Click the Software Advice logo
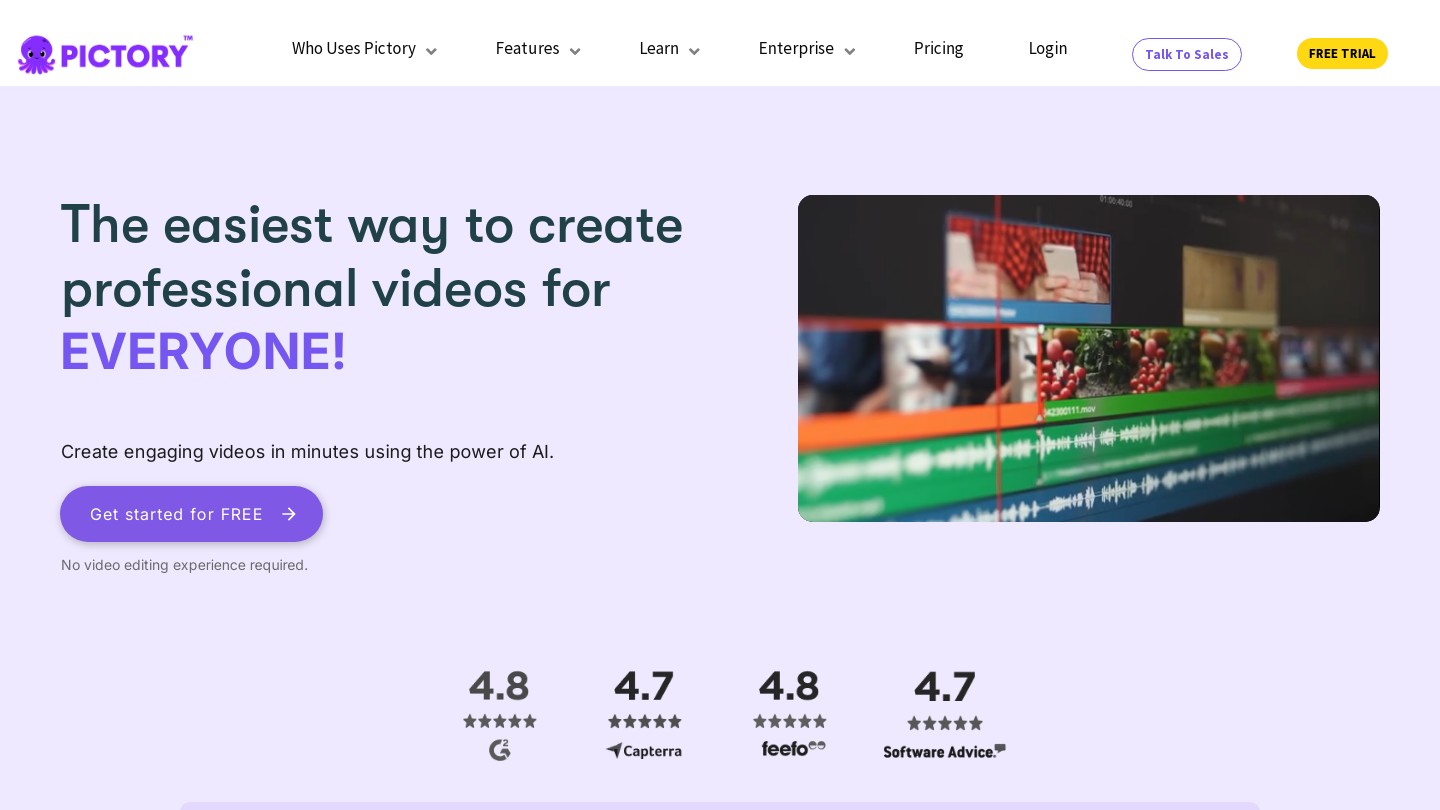This screenshot has height=810, width=1440. coord(944,751)
